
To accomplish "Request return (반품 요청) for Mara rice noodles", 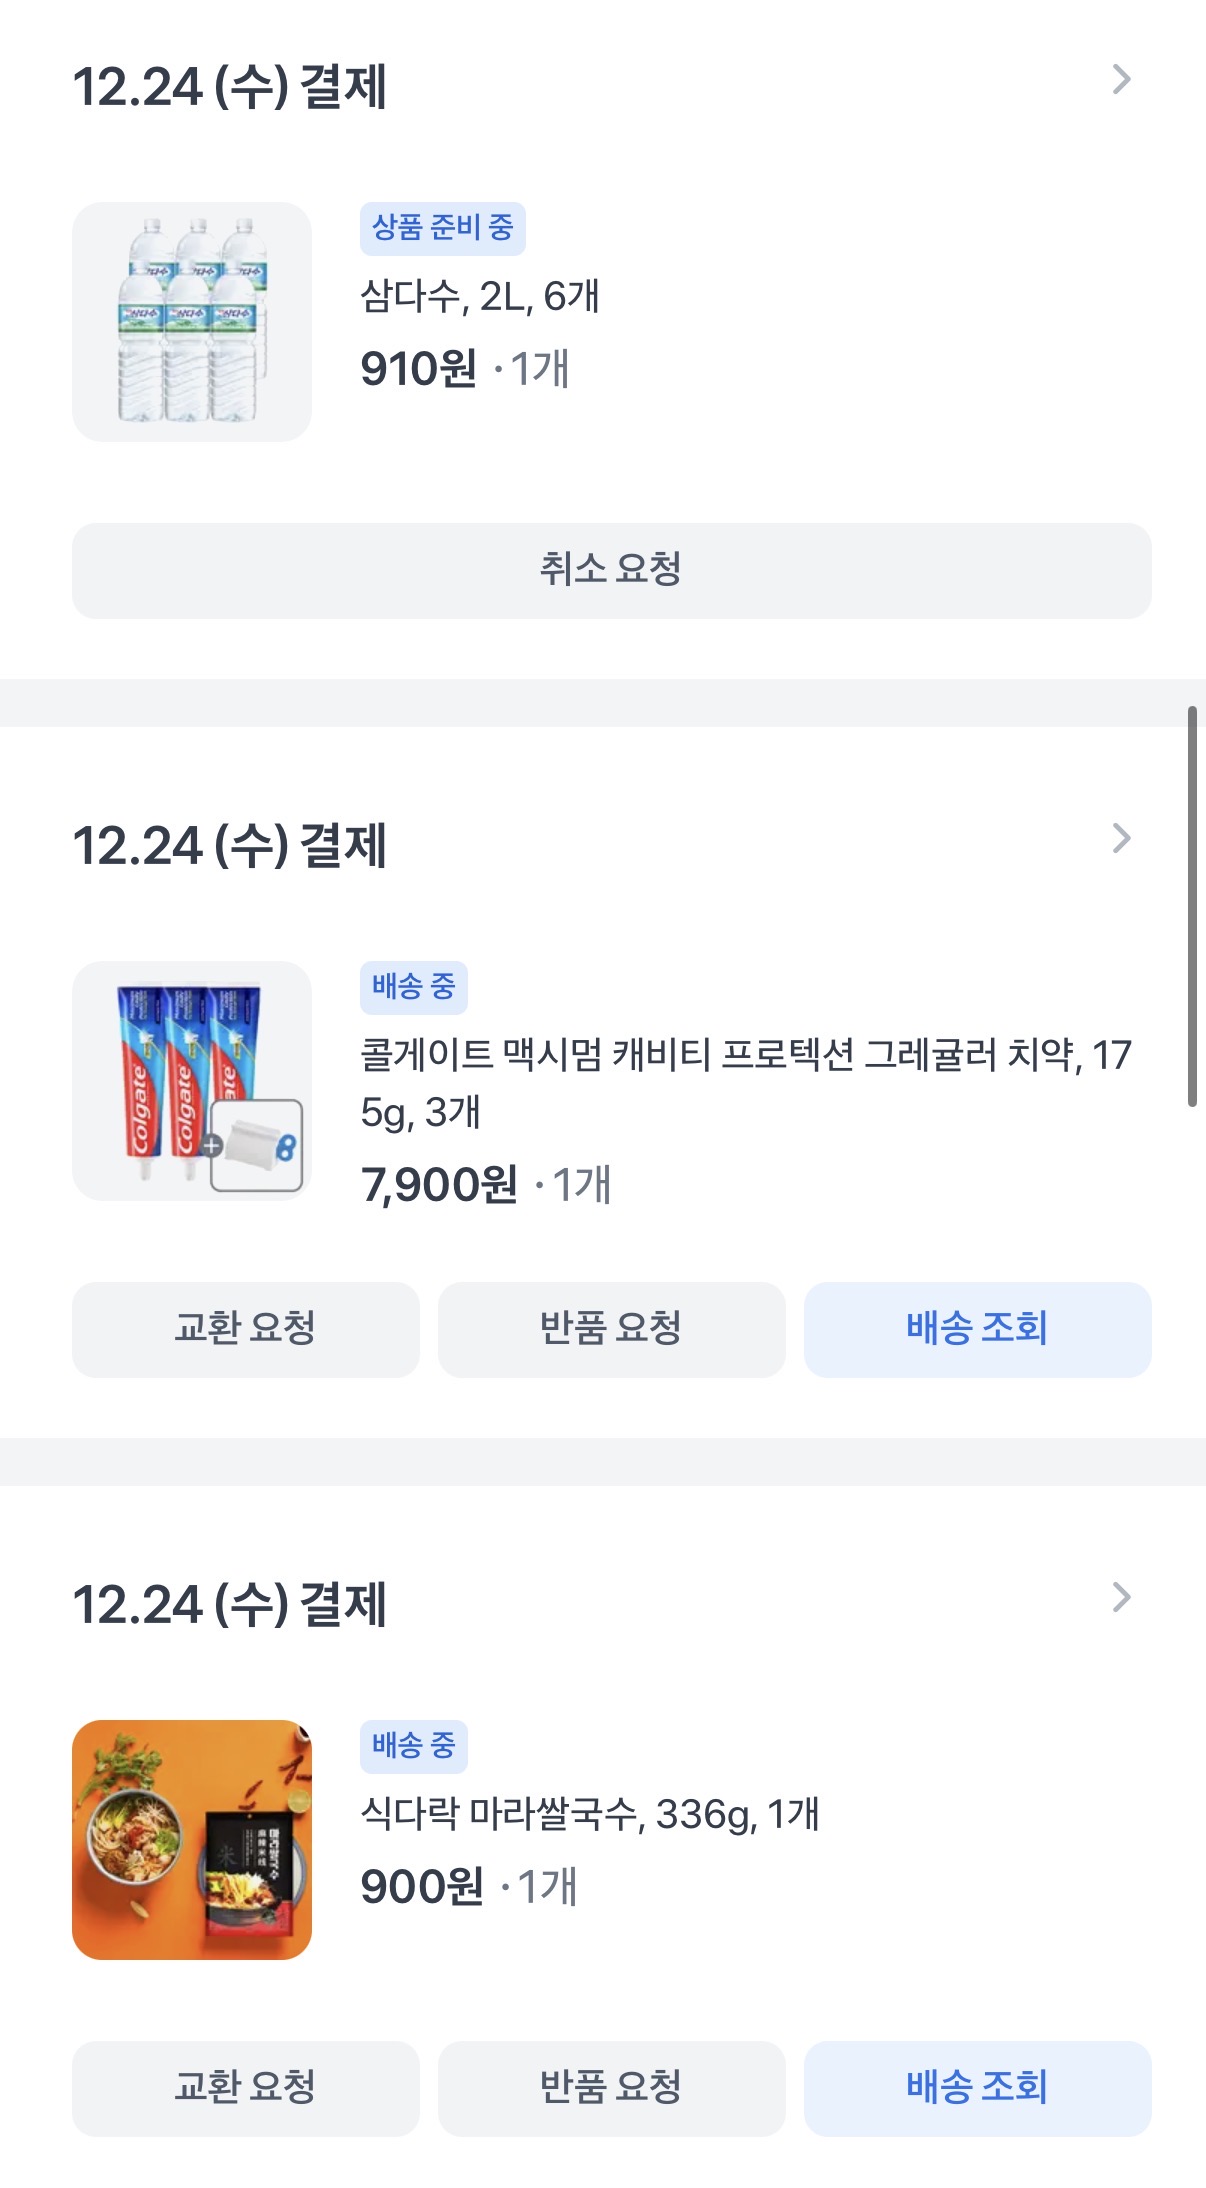I will 611,2088.
